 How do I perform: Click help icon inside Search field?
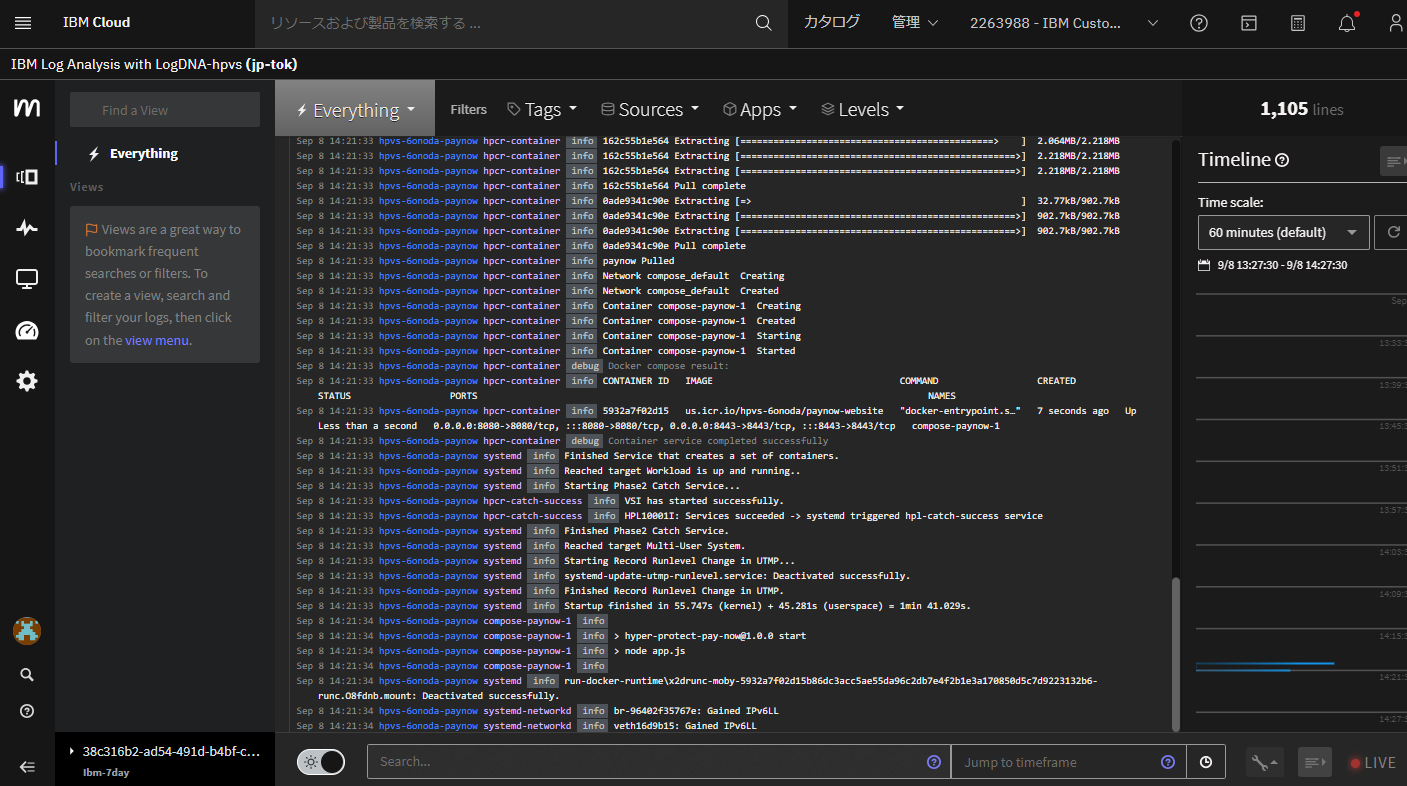coord(934,762)
